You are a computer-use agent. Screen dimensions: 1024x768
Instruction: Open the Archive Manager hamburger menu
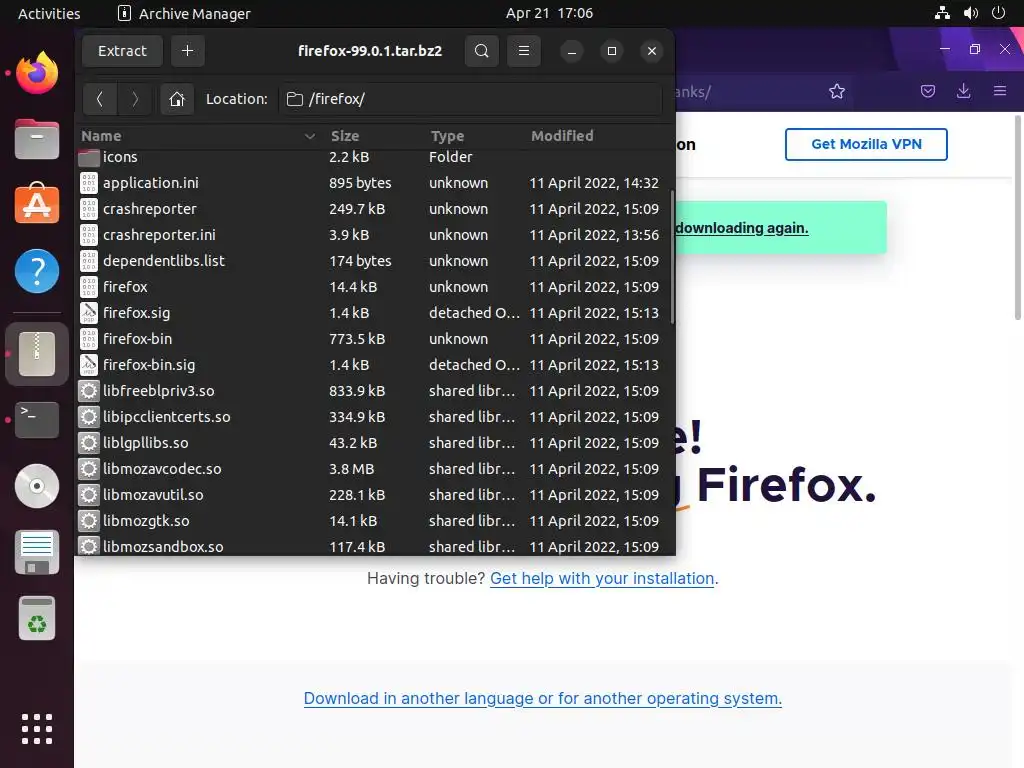[524, 51]
